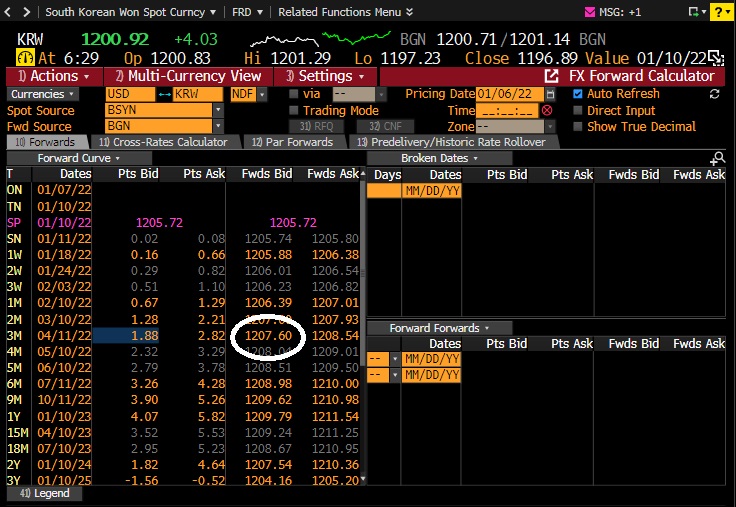736x507 pixels.
Task: Expand the Related Functions Menu
Action: tap(345, 12)
